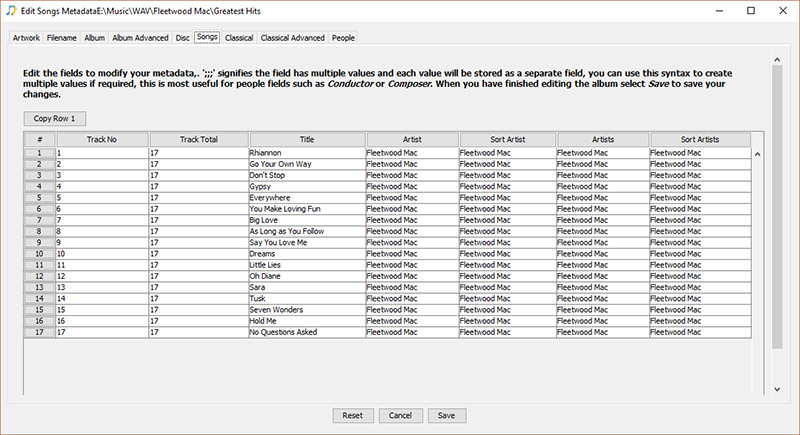Click the # column header
The width and height of the screenshot is (800, 435).
pos(40,139)
